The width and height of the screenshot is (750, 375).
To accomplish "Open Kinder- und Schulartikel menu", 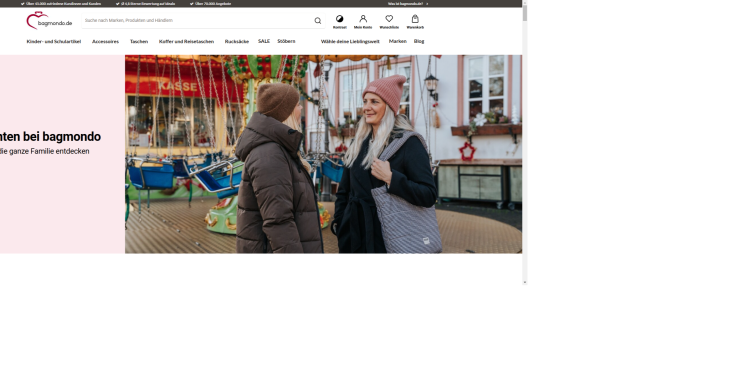I will click(x=54, y=42).
